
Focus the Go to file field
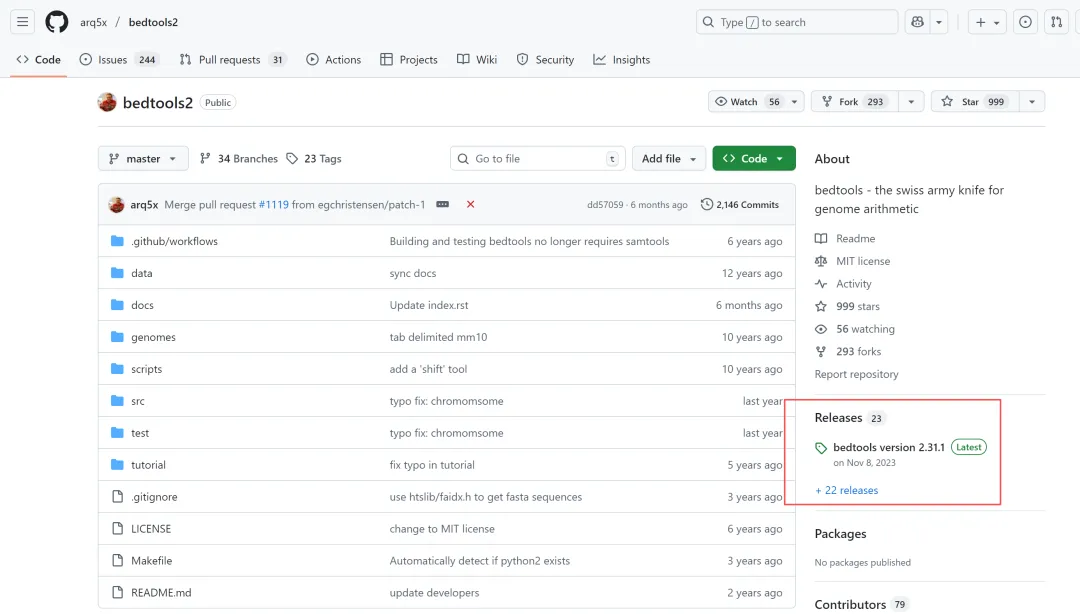pyautogui.click(x=537, y=158)
